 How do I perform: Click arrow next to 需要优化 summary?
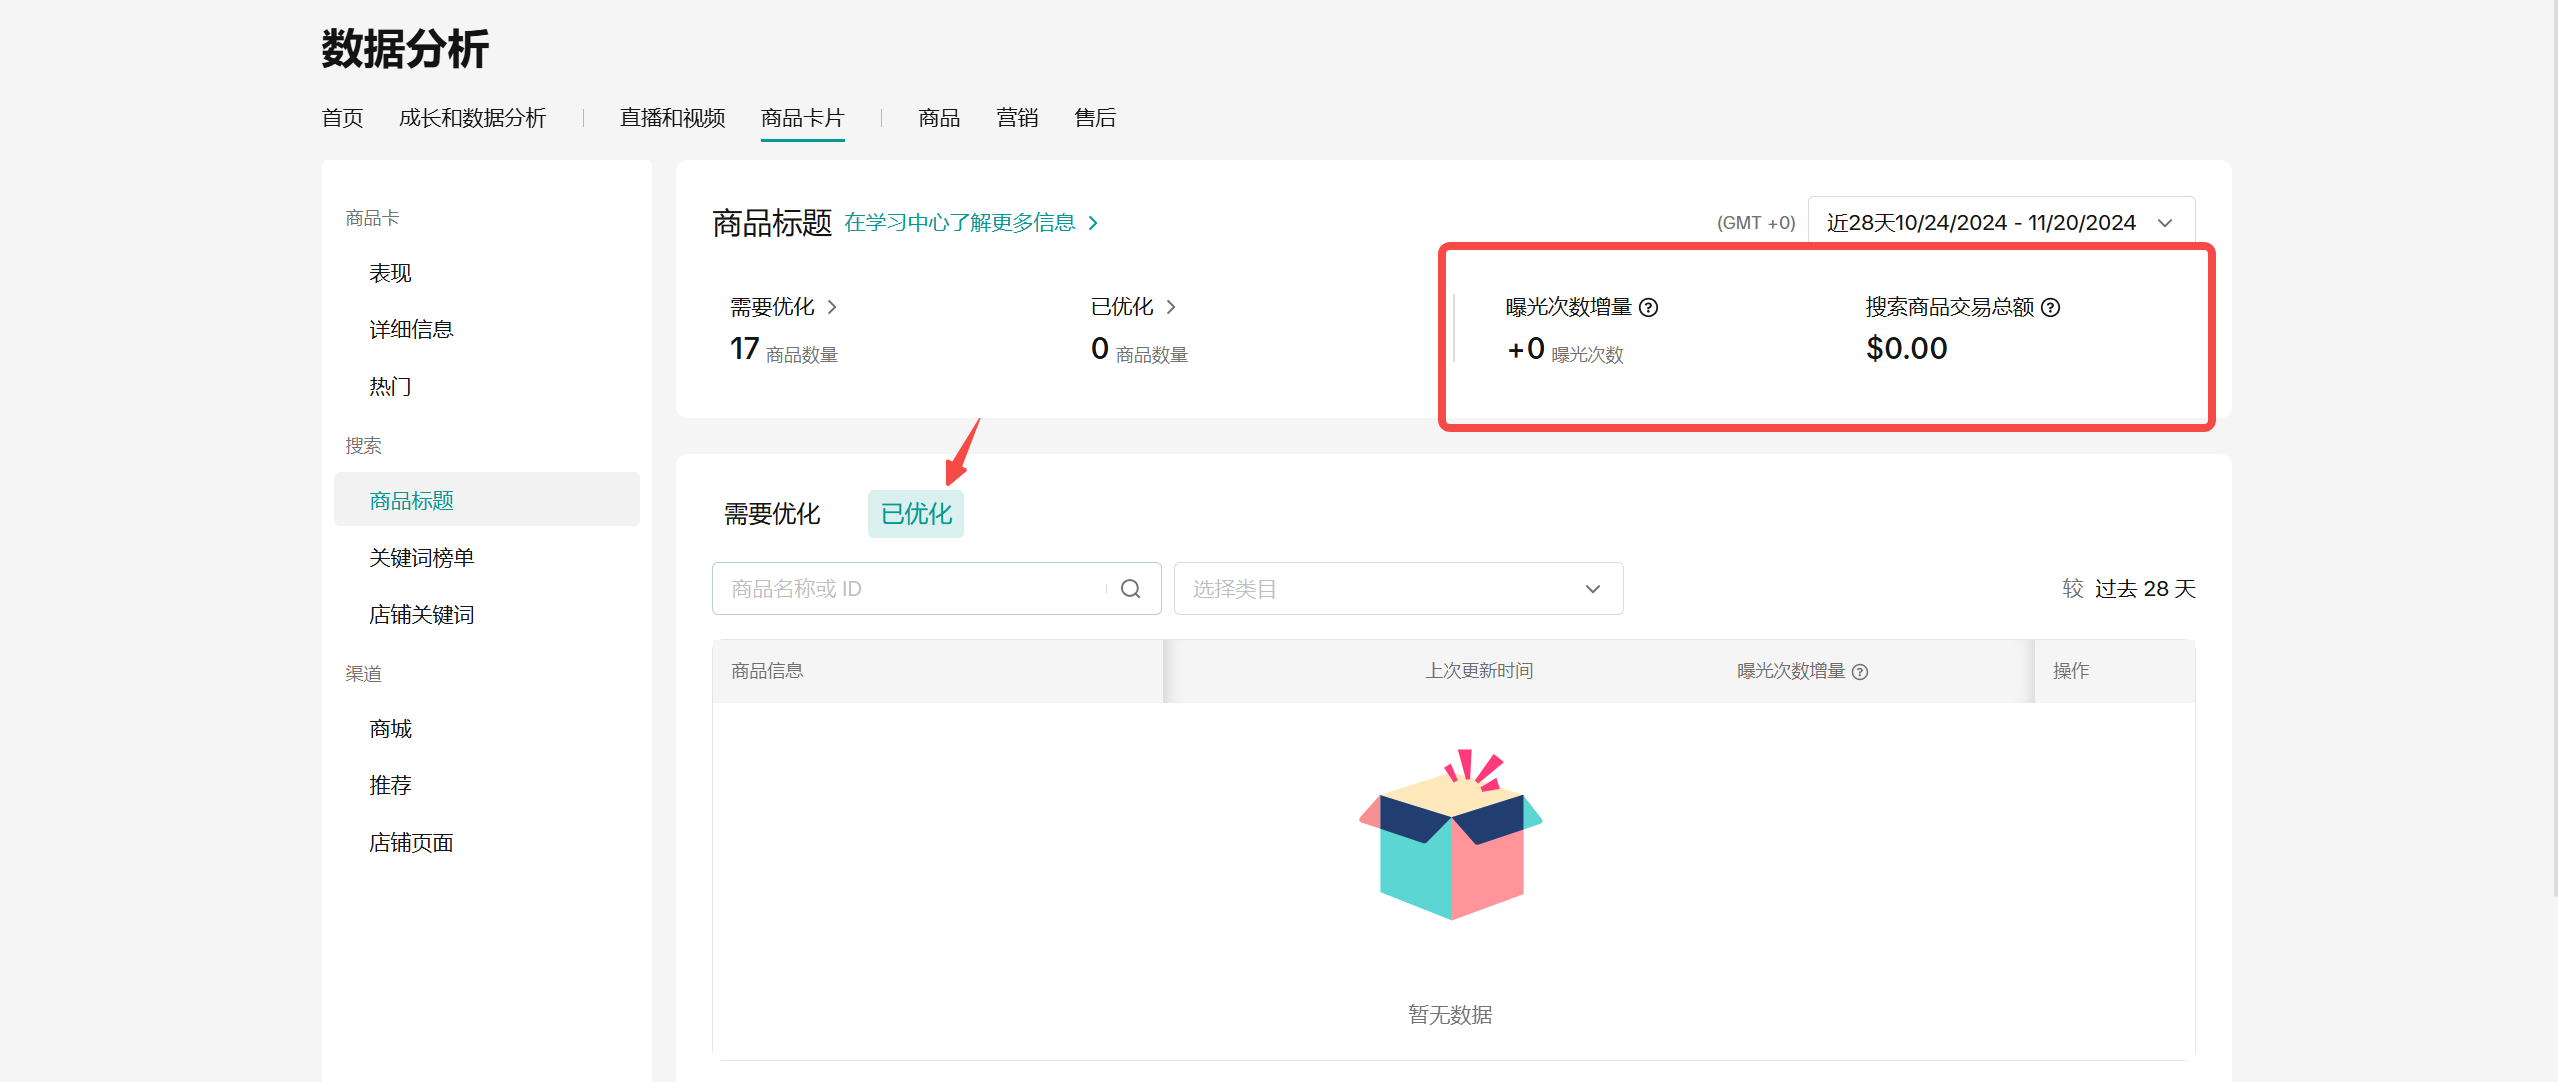point(832,307)
